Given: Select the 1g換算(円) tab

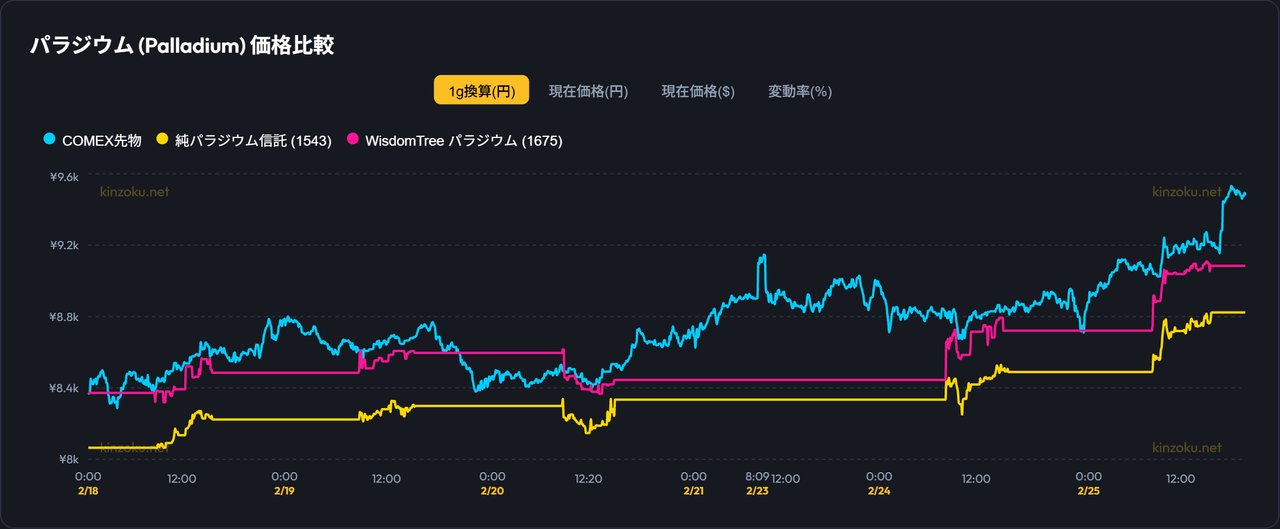Looking at the screenshot, I should 481,91.
